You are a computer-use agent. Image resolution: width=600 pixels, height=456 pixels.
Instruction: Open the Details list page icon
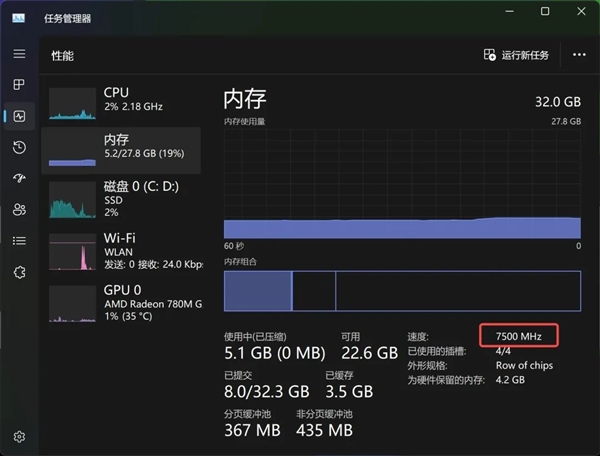19,240
